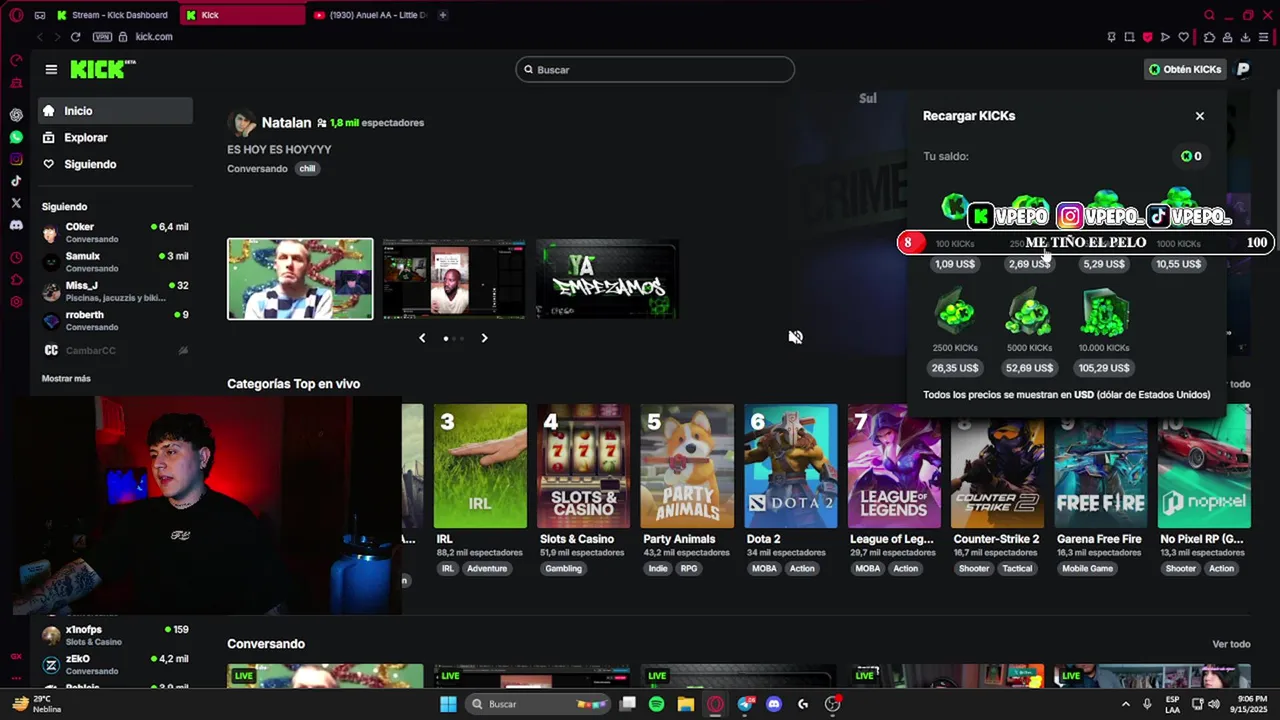Click the pin icon in browser toolbar
Screen dimensions: 1280x720
click(1111, 37)
